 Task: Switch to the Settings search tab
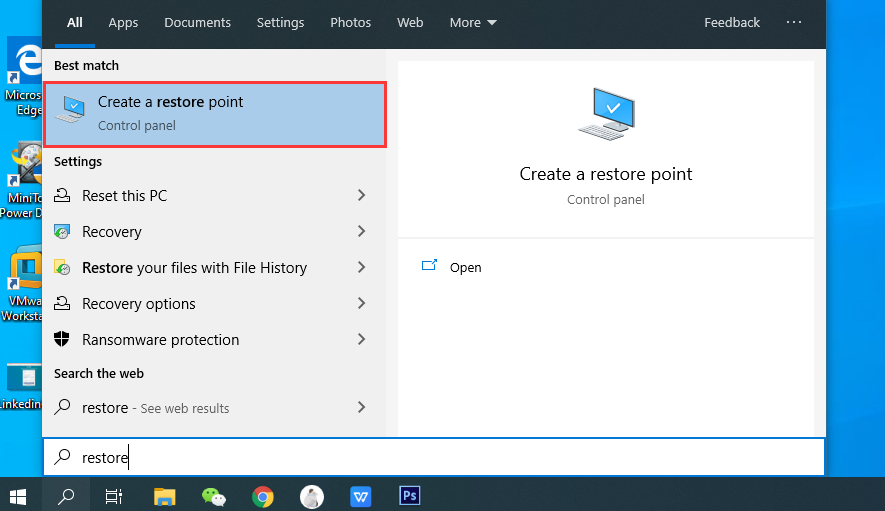(x=281, y=23)
